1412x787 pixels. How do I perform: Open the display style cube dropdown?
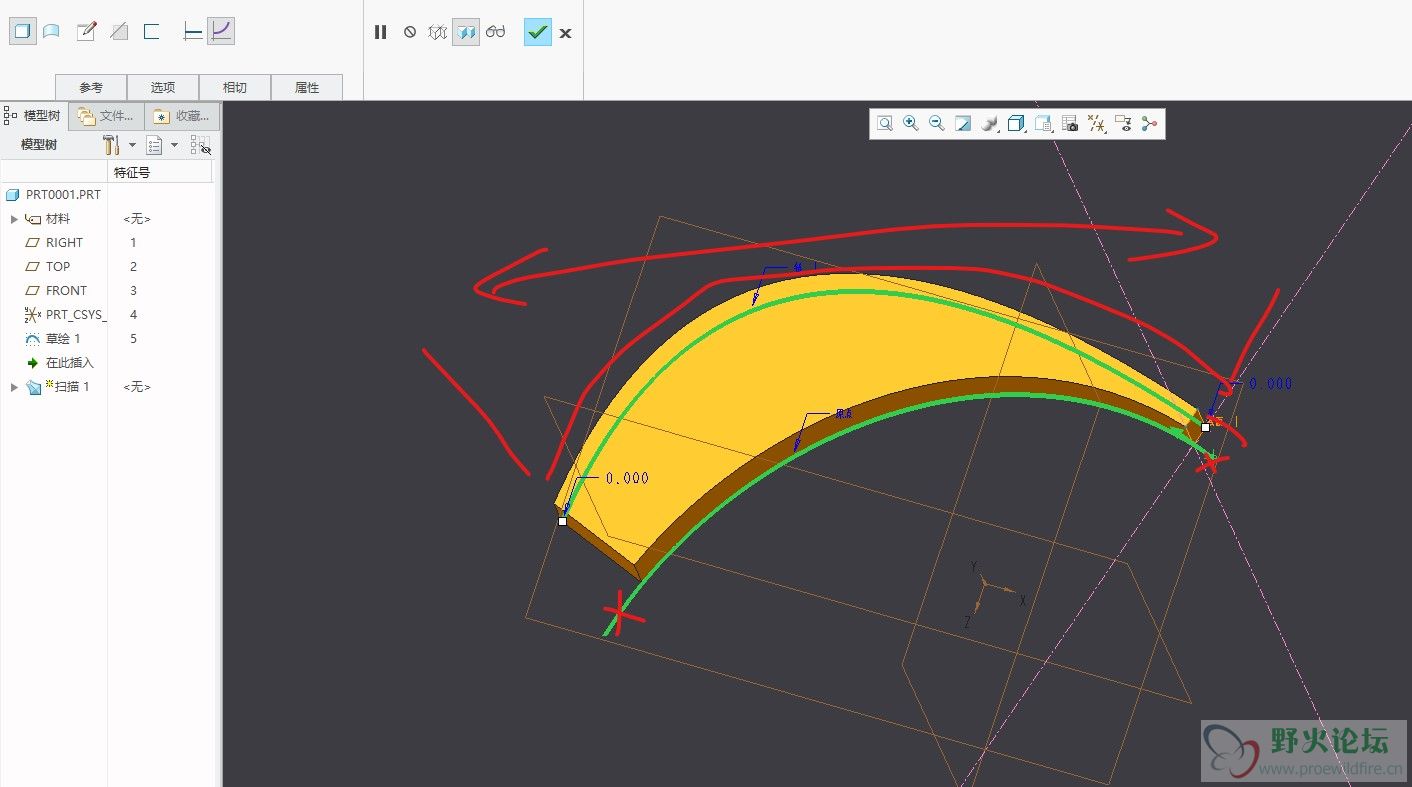[1017, 124]
